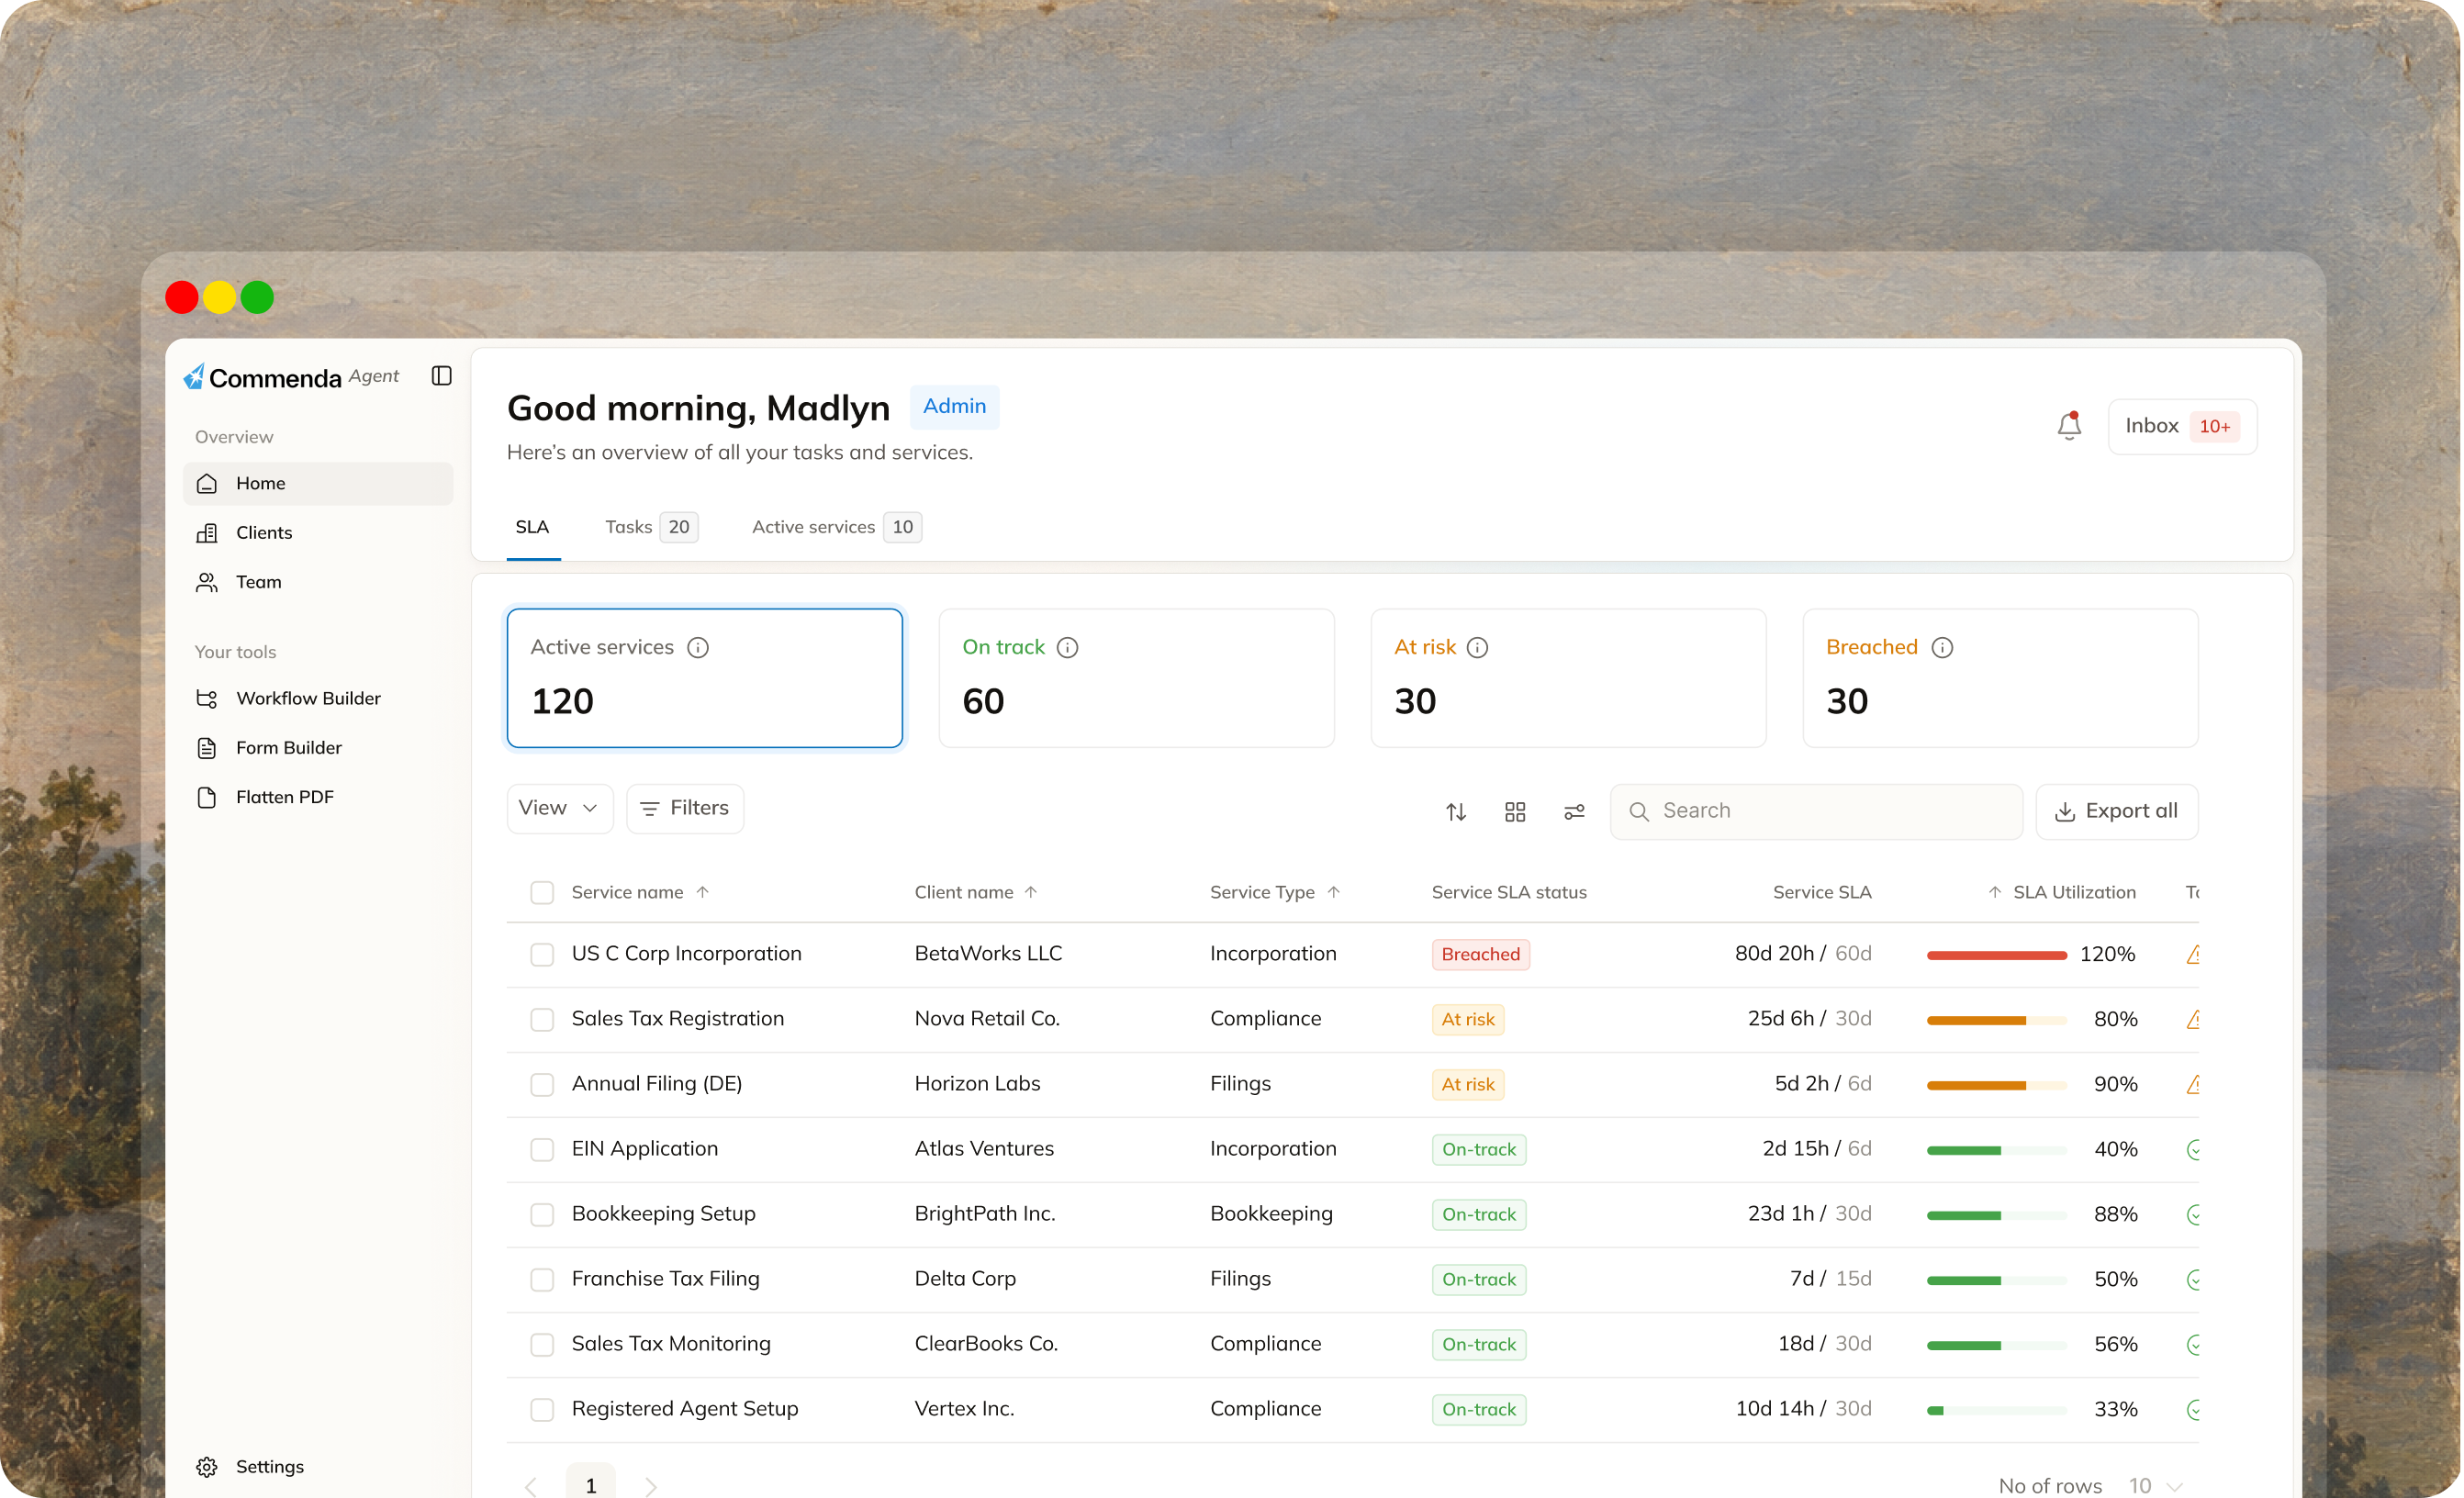The image size is (2464, 1498).
Task: Switch to the Tasks tab
Action: click(x=651, y=527)
